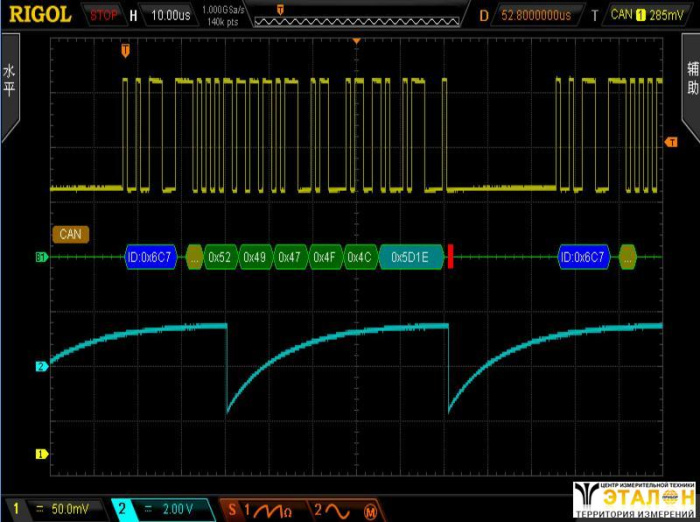Toggle channel 1 via its 50.0mV label
The image size is (700, 522).
coord(57,511)
